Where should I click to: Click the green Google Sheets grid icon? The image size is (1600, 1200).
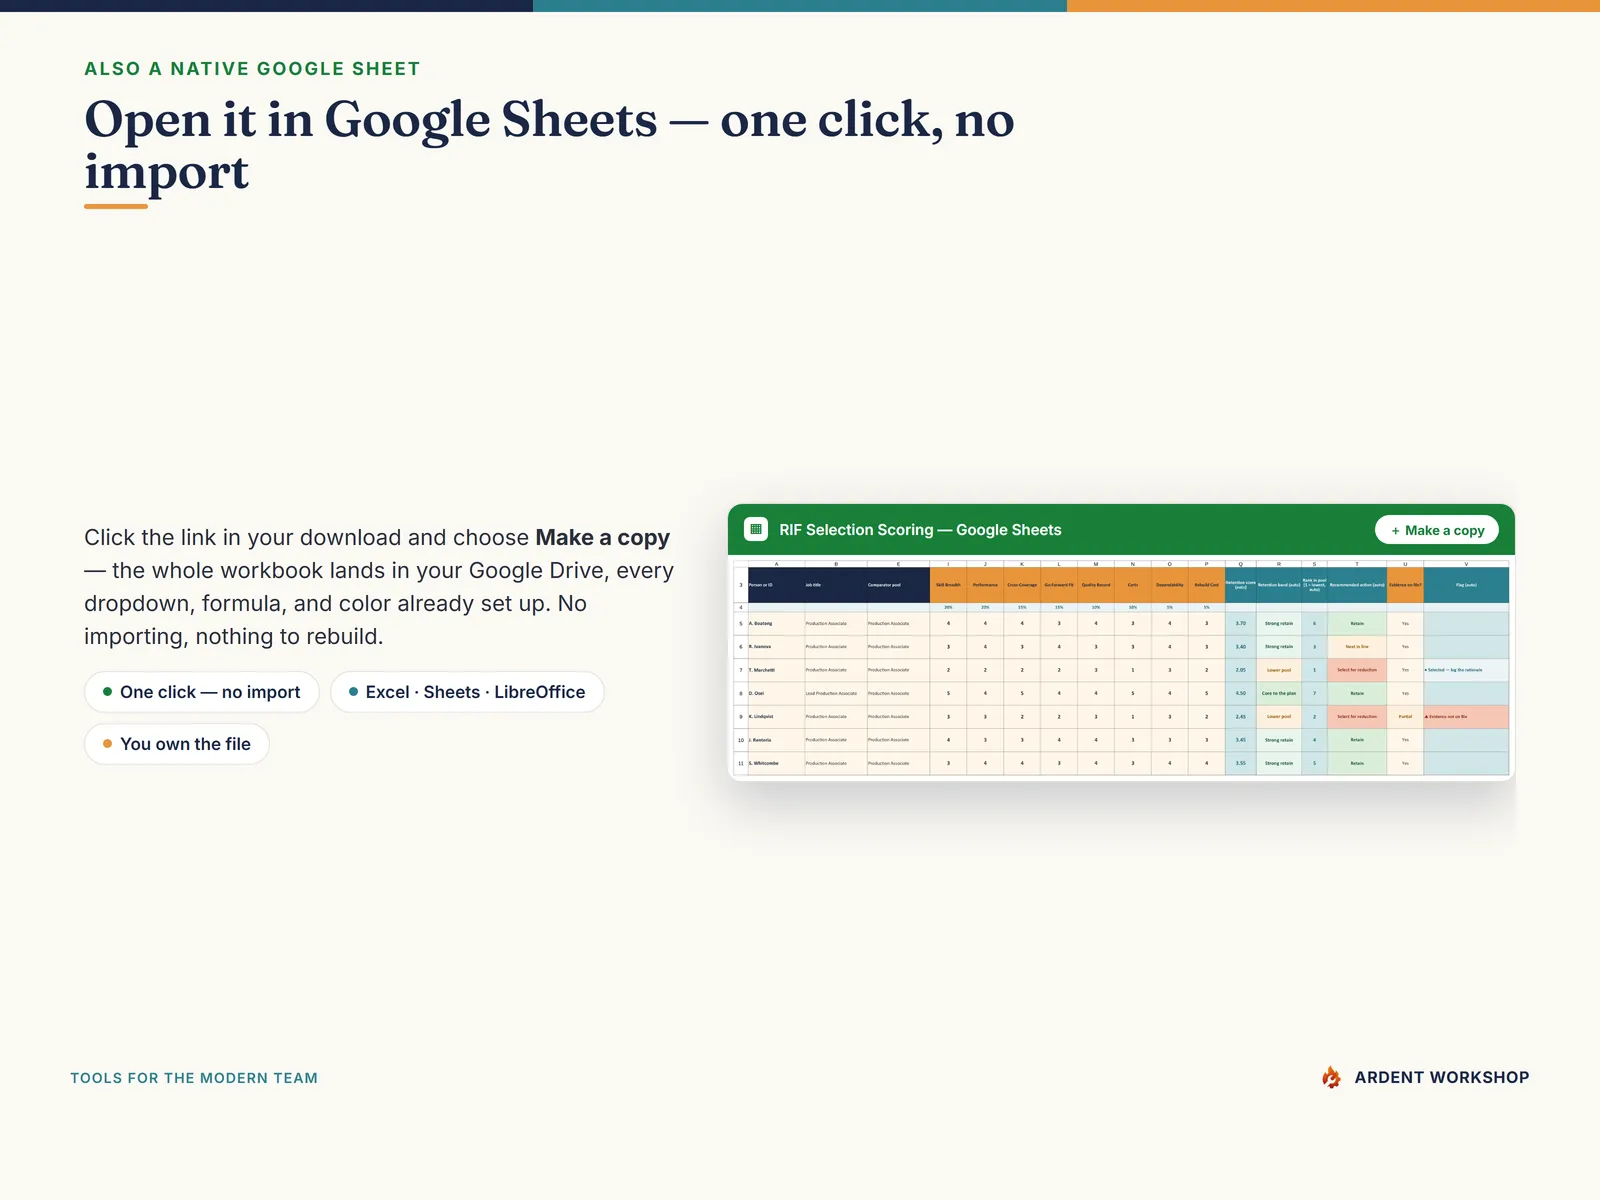[756, 530]
